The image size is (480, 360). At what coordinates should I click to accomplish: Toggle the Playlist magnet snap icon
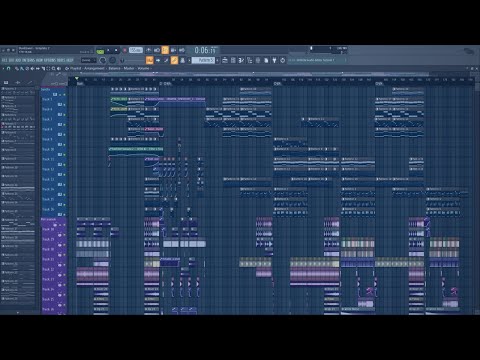(x=9, y=69)
